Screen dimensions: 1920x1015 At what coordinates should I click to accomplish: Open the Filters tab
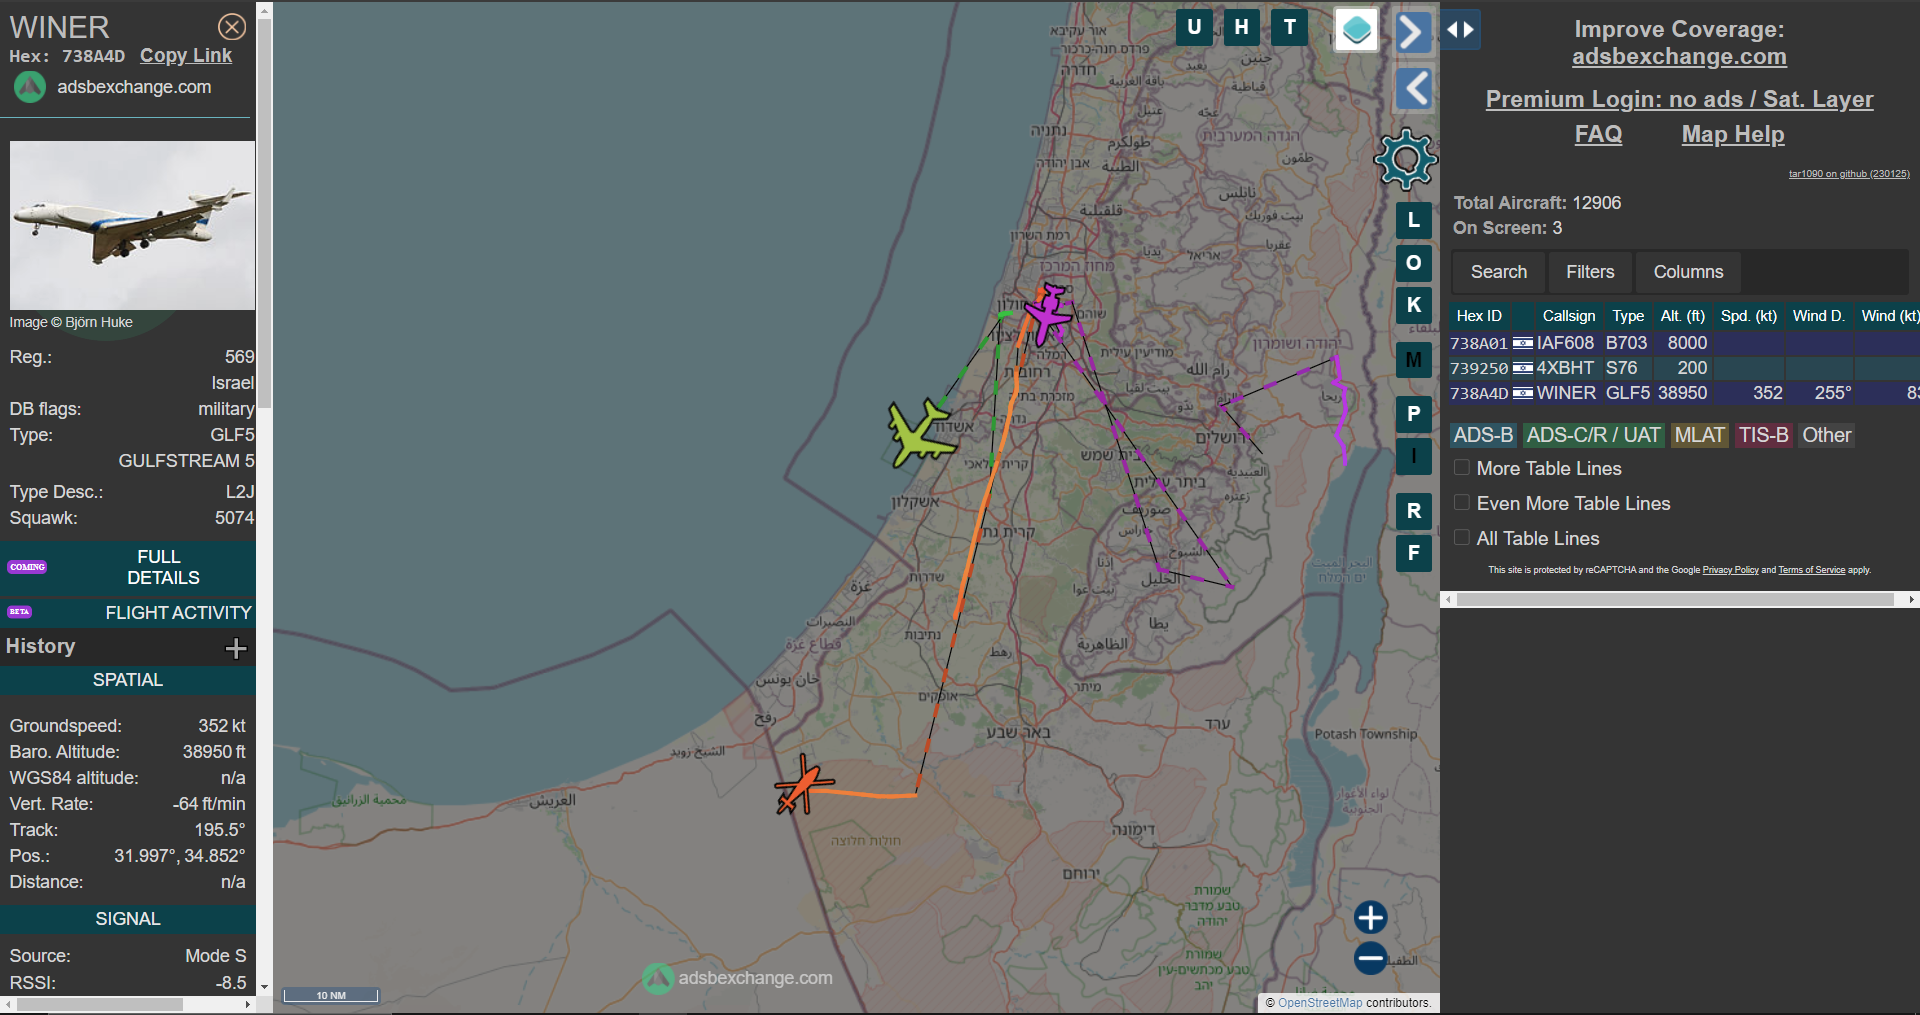pyautogui.click(x=1590, y=272)
